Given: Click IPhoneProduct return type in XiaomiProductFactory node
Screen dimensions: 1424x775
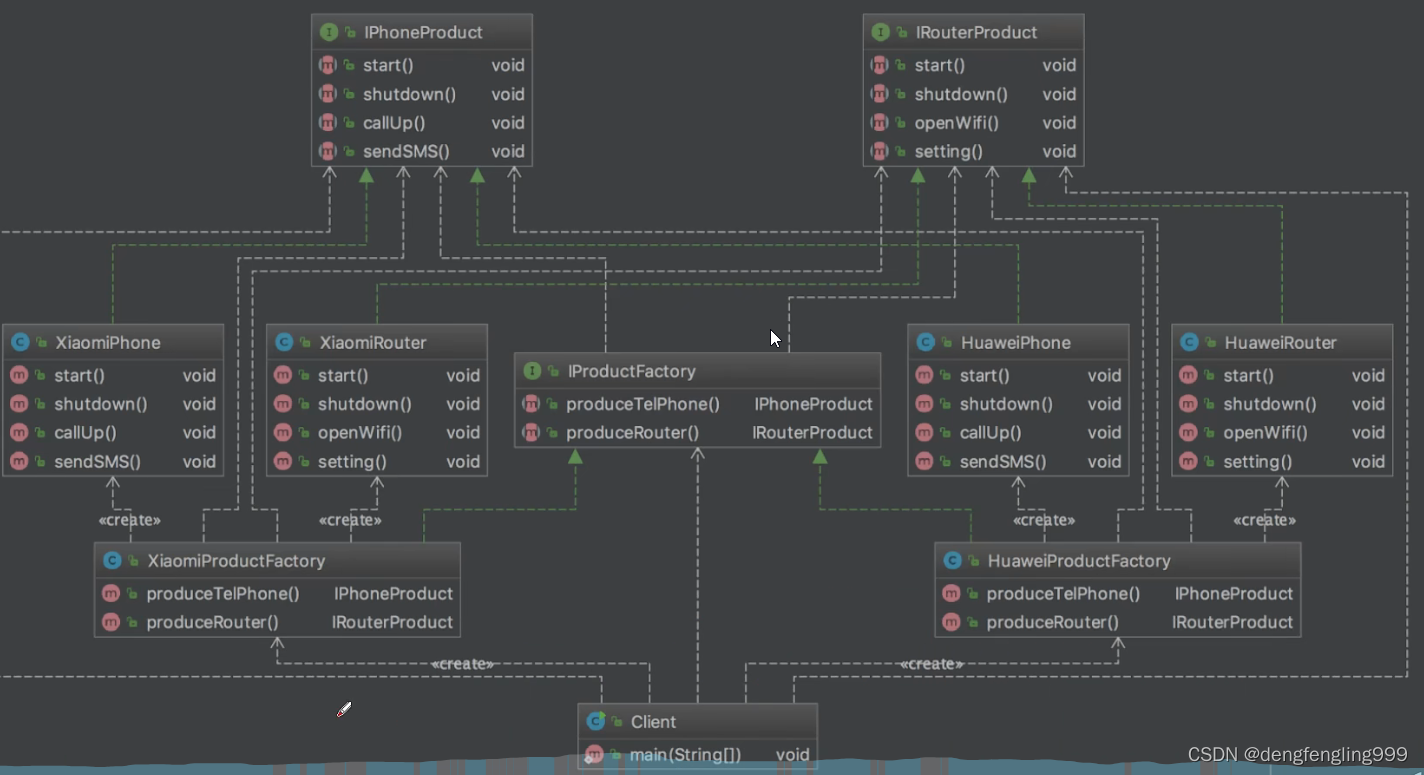Looking at the screenshot, I should point(393,594).
